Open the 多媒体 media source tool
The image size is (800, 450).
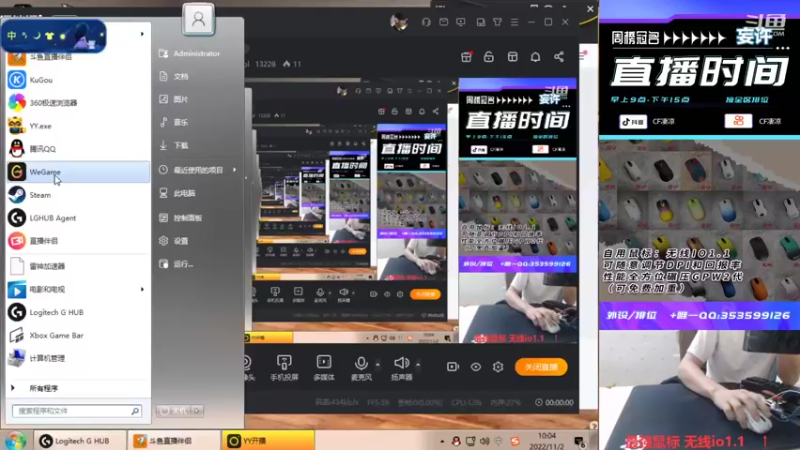tap(324, 368)
